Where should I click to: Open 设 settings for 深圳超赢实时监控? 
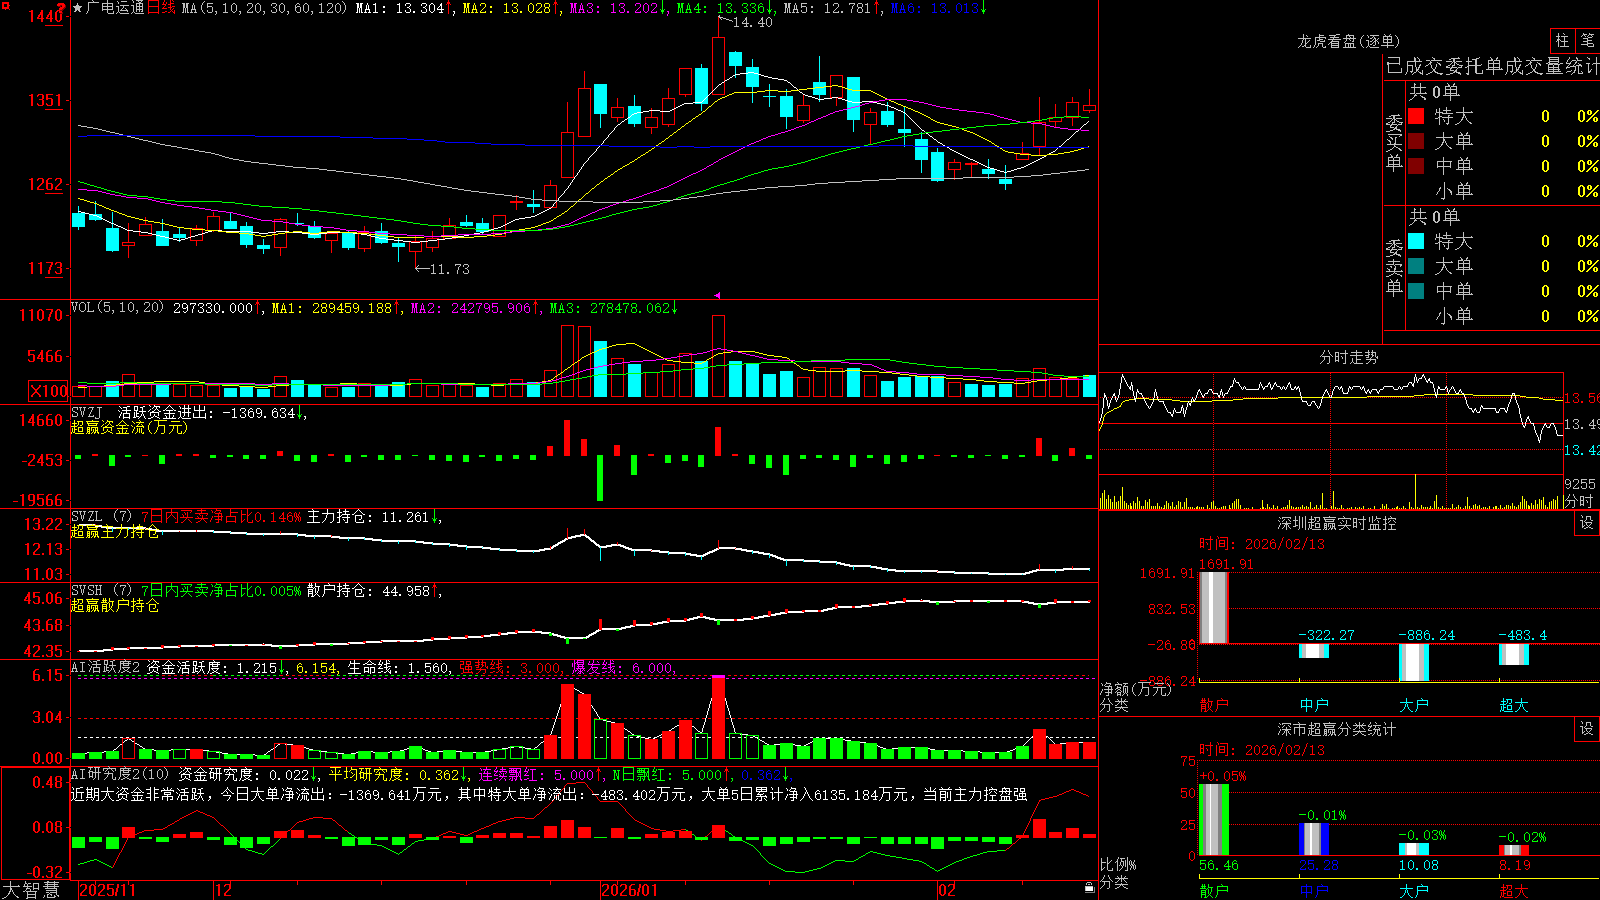tap(1587, 523)
